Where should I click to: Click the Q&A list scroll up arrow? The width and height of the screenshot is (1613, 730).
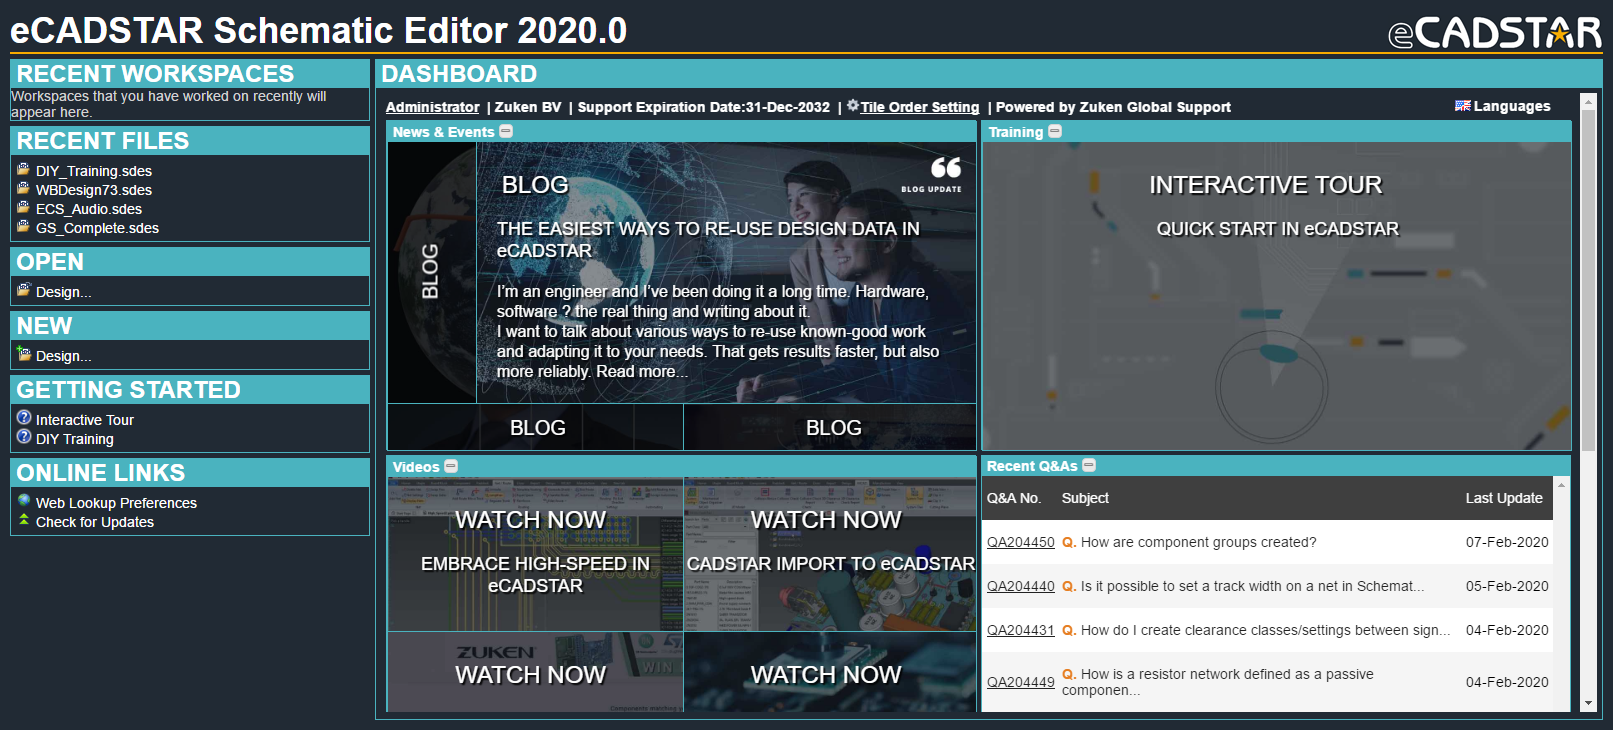click(x=1561, y=485)
